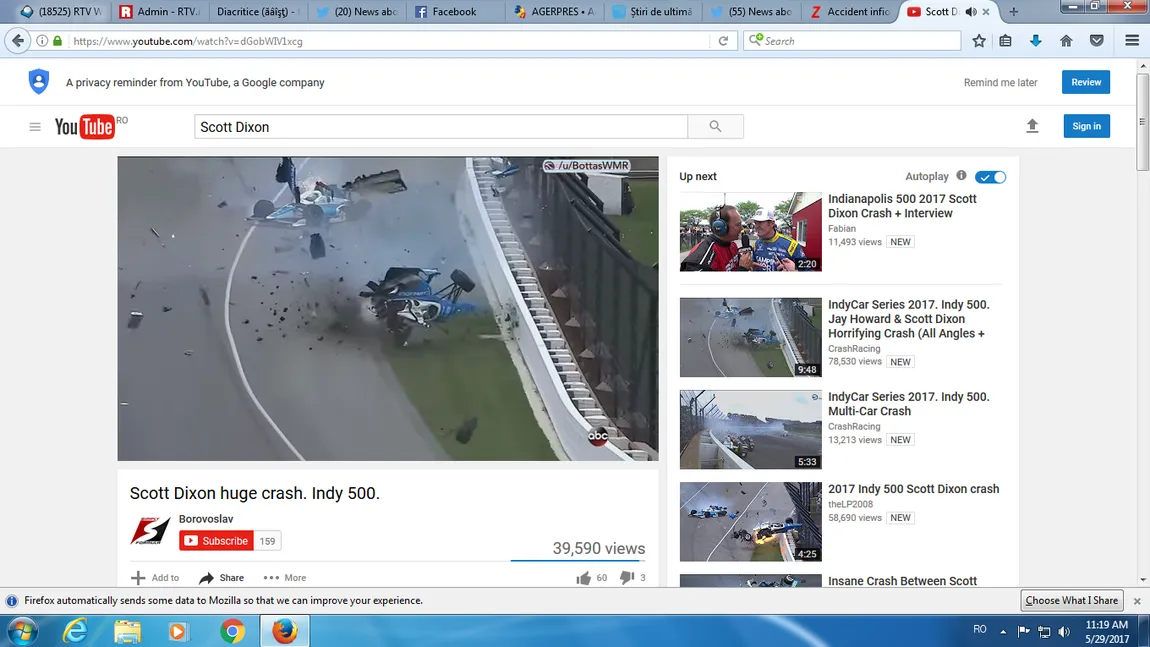Dismiss Firefox data notification bar
Screen dimensions: 1150x647
1137,601
